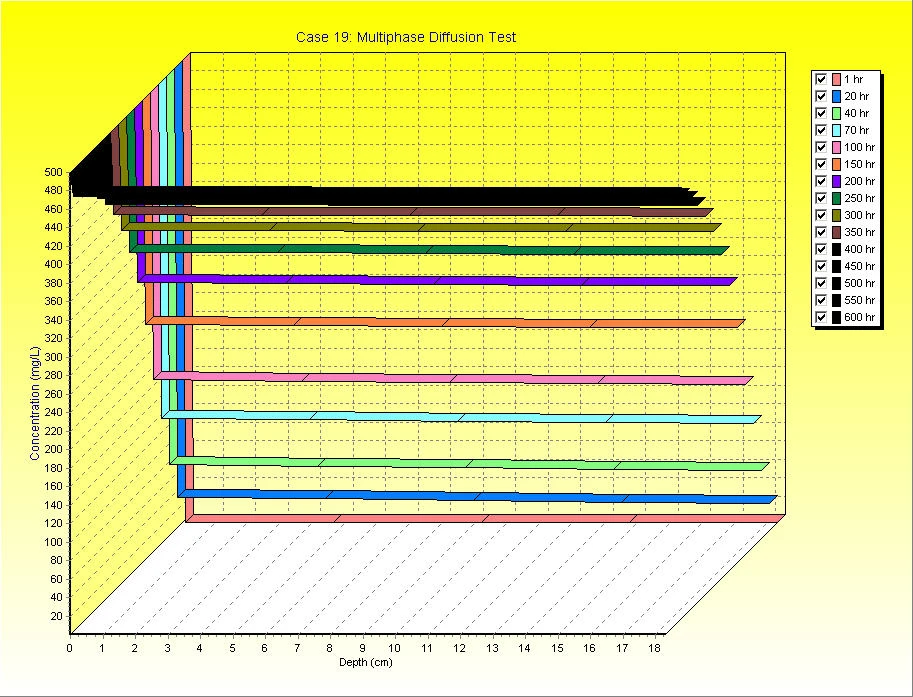This screenshot has width=913, height=697.
Task: Toggle the 200 hr series checkbox
Action: [x=821, y=181]
